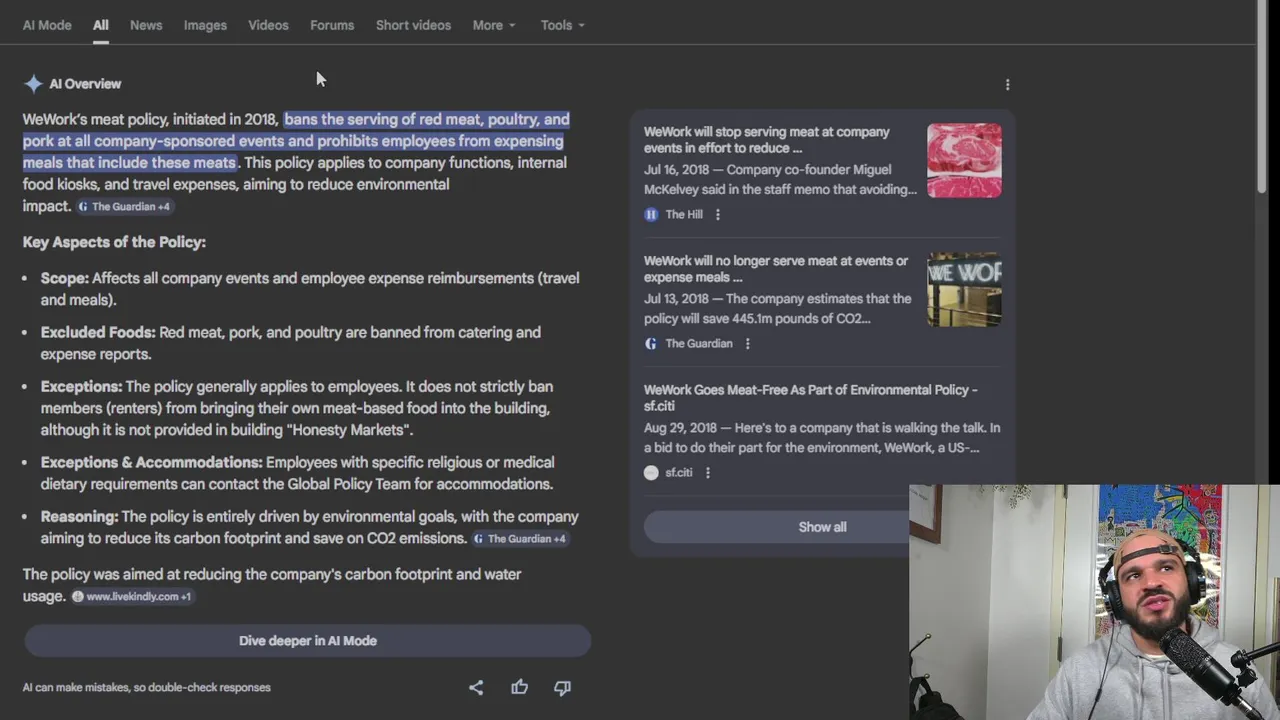Viewport: 1280px width, 720px height.
Task: Click the 'Excluded Foods:' bullet label
Action: coord(98,332)
